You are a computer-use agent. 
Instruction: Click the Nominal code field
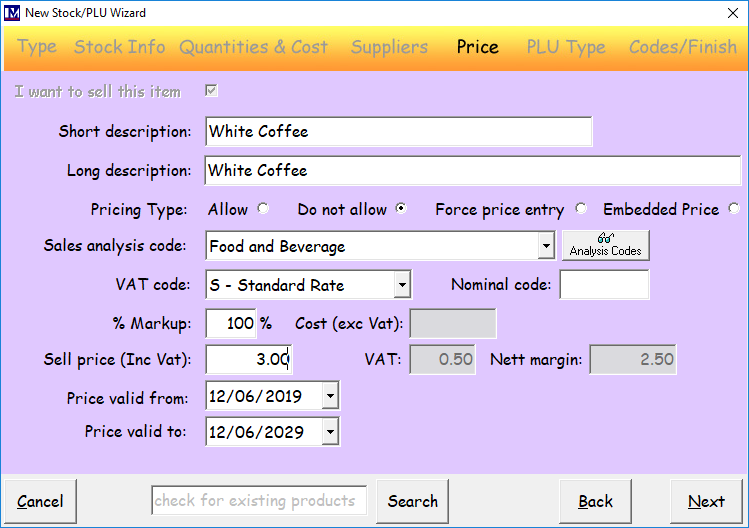click(x=604, y=285)
